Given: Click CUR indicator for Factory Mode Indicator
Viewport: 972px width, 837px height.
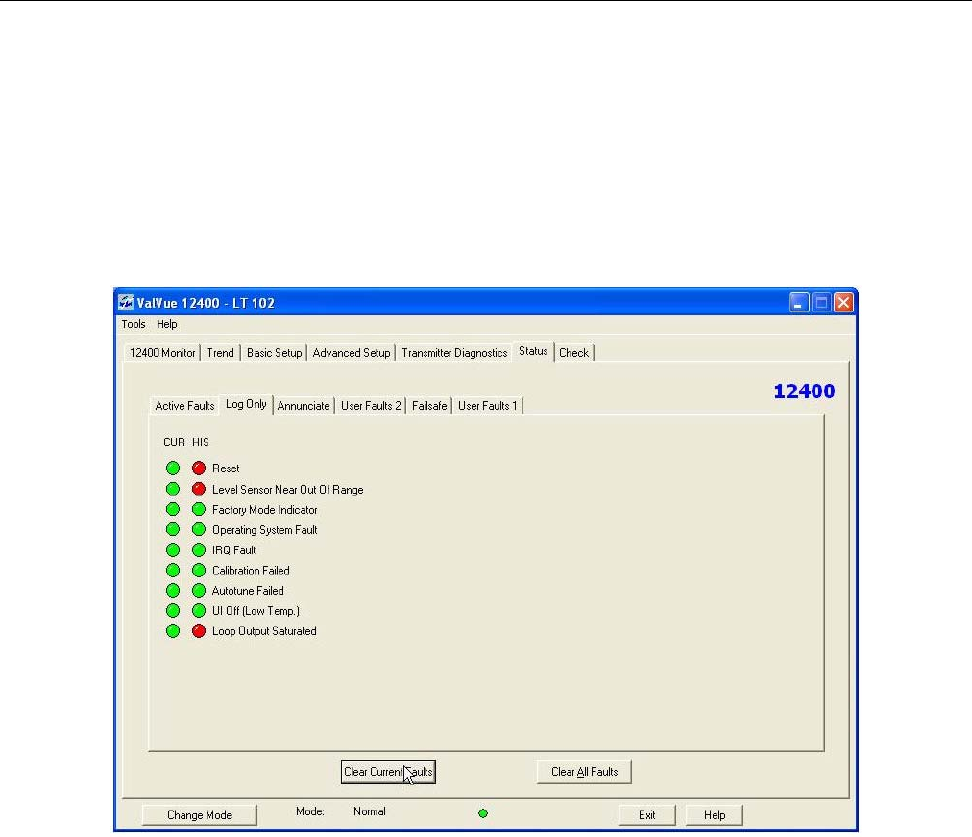Looking at the screenshot, I should [x=173, y=510].
